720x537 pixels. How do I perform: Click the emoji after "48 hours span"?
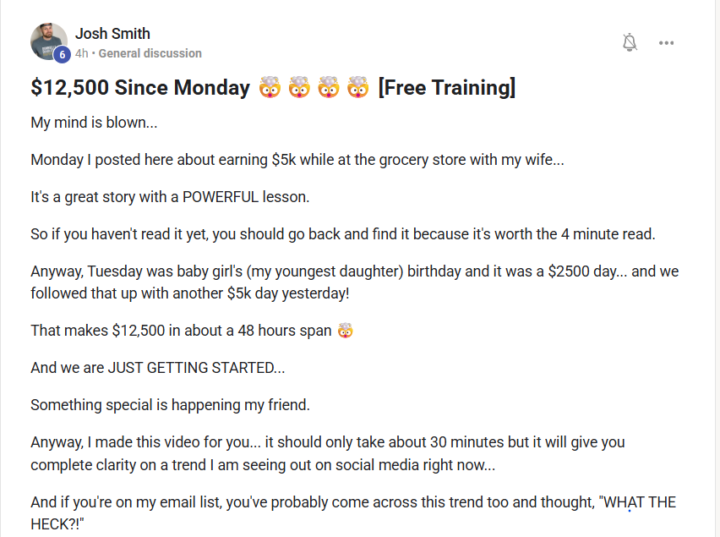tap(346, 330)
